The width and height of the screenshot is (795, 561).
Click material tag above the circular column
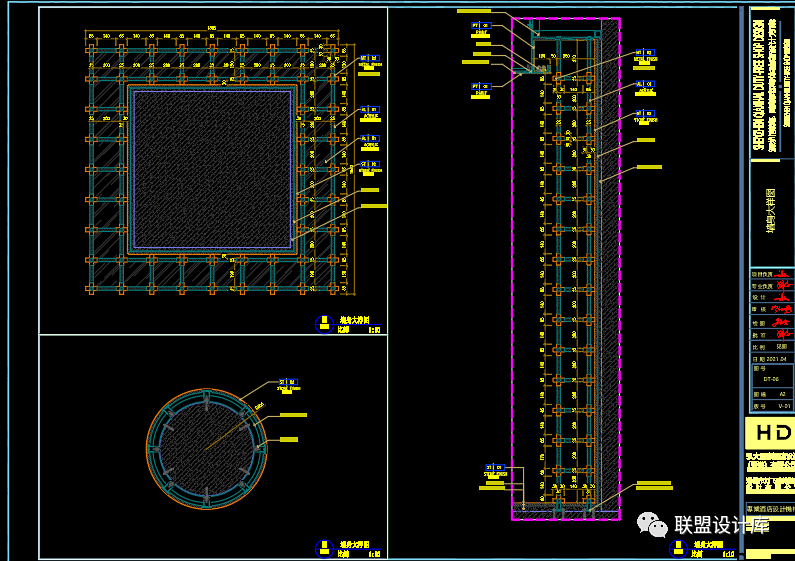tap(288, 381)
